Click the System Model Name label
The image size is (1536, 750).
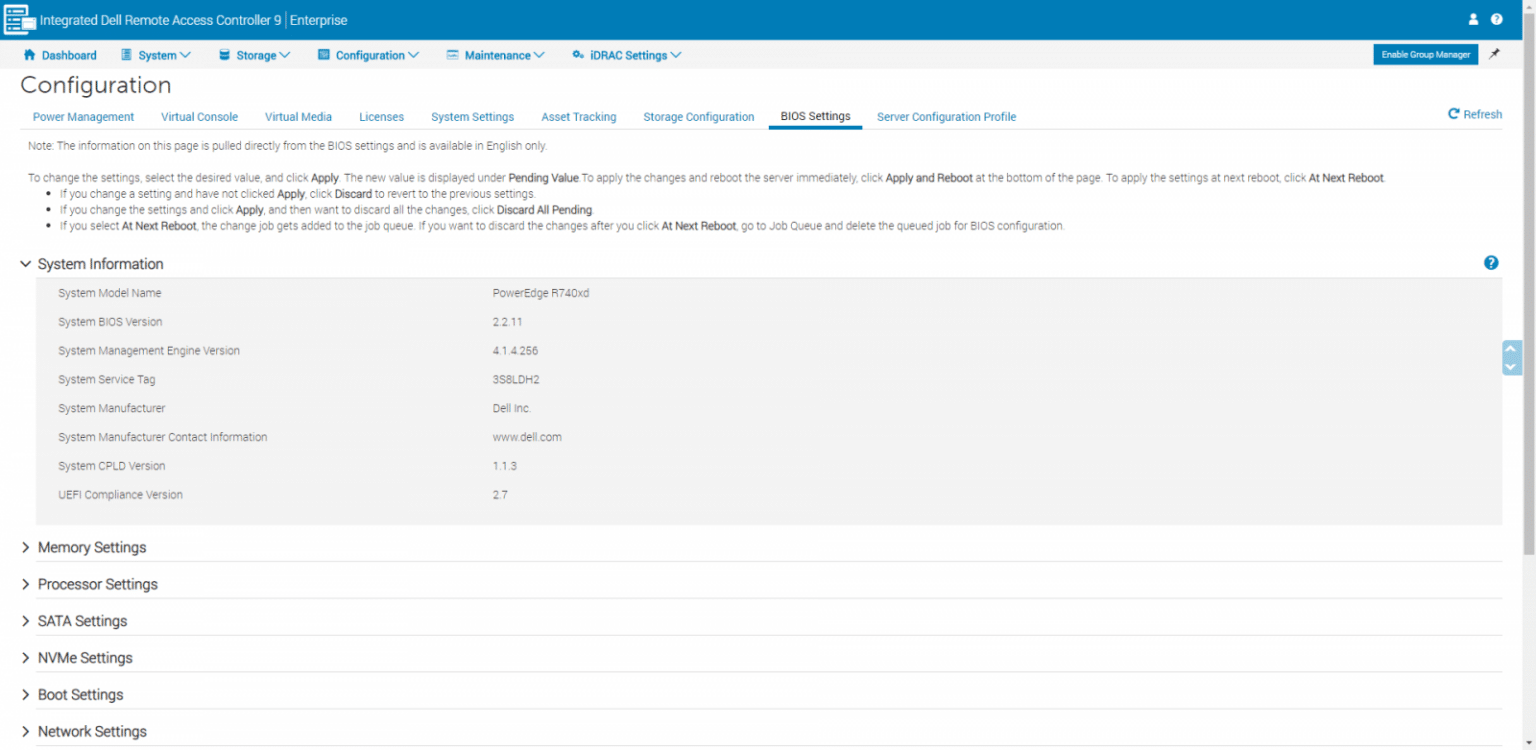click(x=109, y=293)
